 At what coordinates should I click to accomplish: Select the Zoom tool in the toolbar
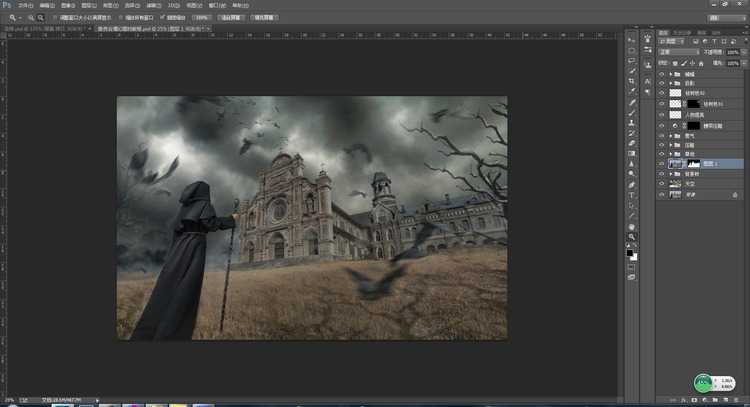pyautogui.click(x=632, y=237)
